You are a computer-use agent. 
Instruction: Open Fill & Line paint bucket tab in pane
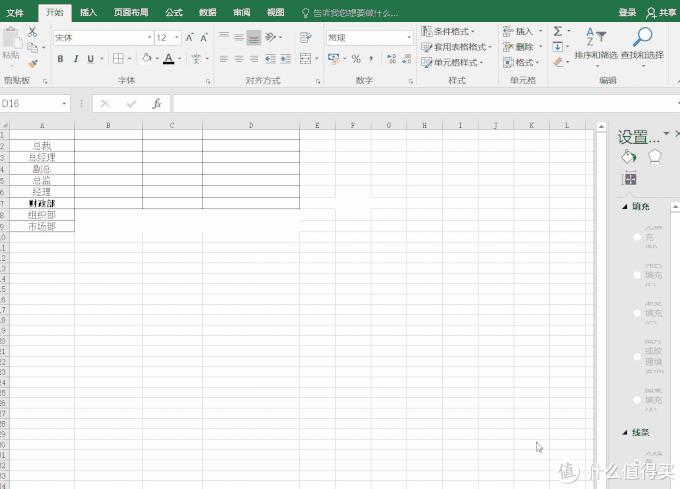628,156
